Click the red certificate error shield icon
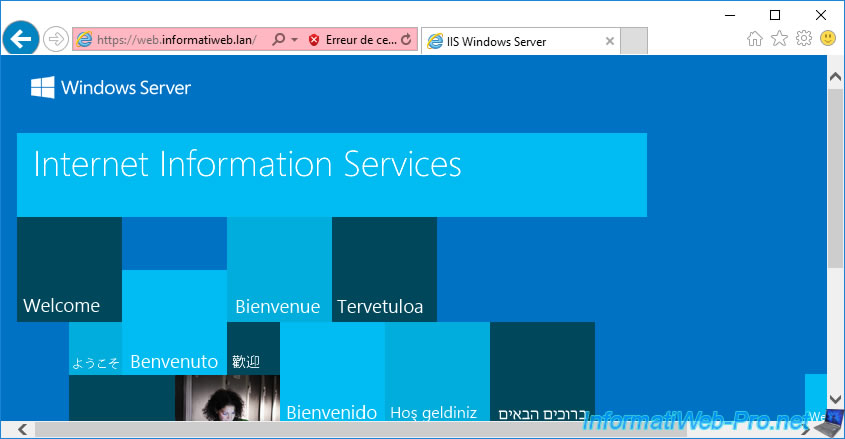Screen dimensions: 845x439 (x=314, y=40)
